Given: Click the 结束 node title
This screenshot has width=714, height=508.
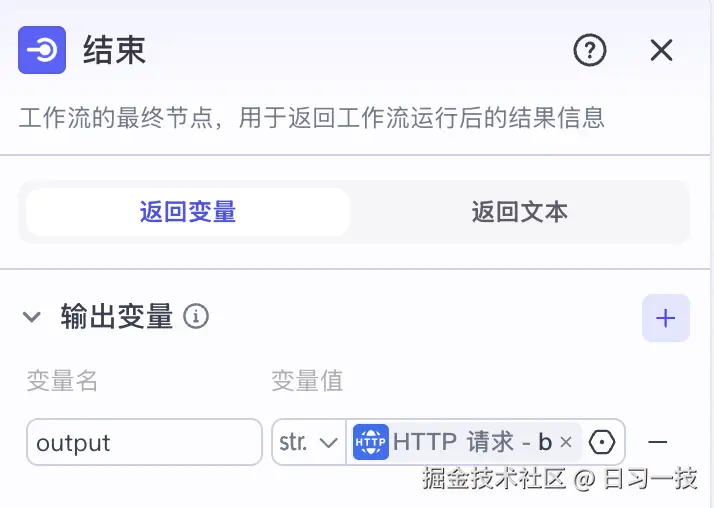Looking at the screenshot, I should [x=114, y=50].
